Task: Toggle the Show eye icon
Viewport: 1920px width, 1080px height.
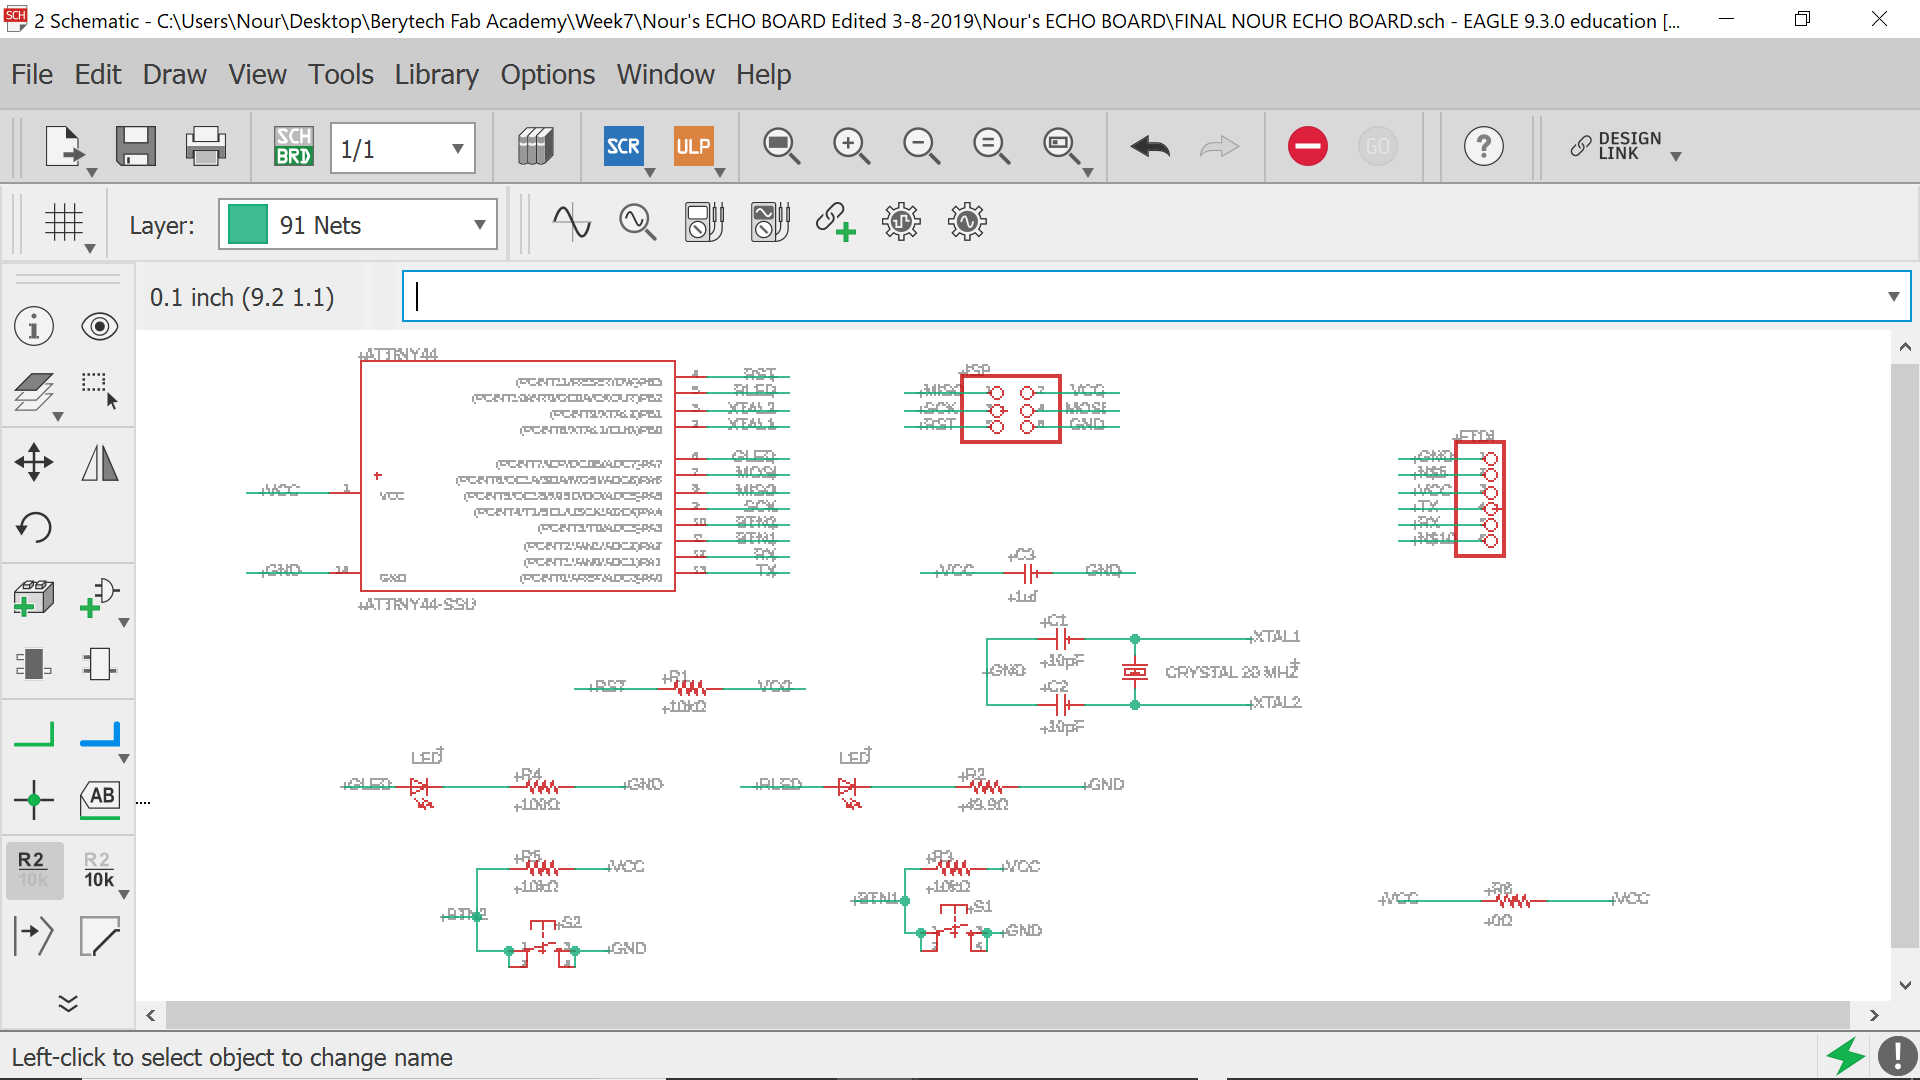Action: pyautogui.click(x=99, y=327)
